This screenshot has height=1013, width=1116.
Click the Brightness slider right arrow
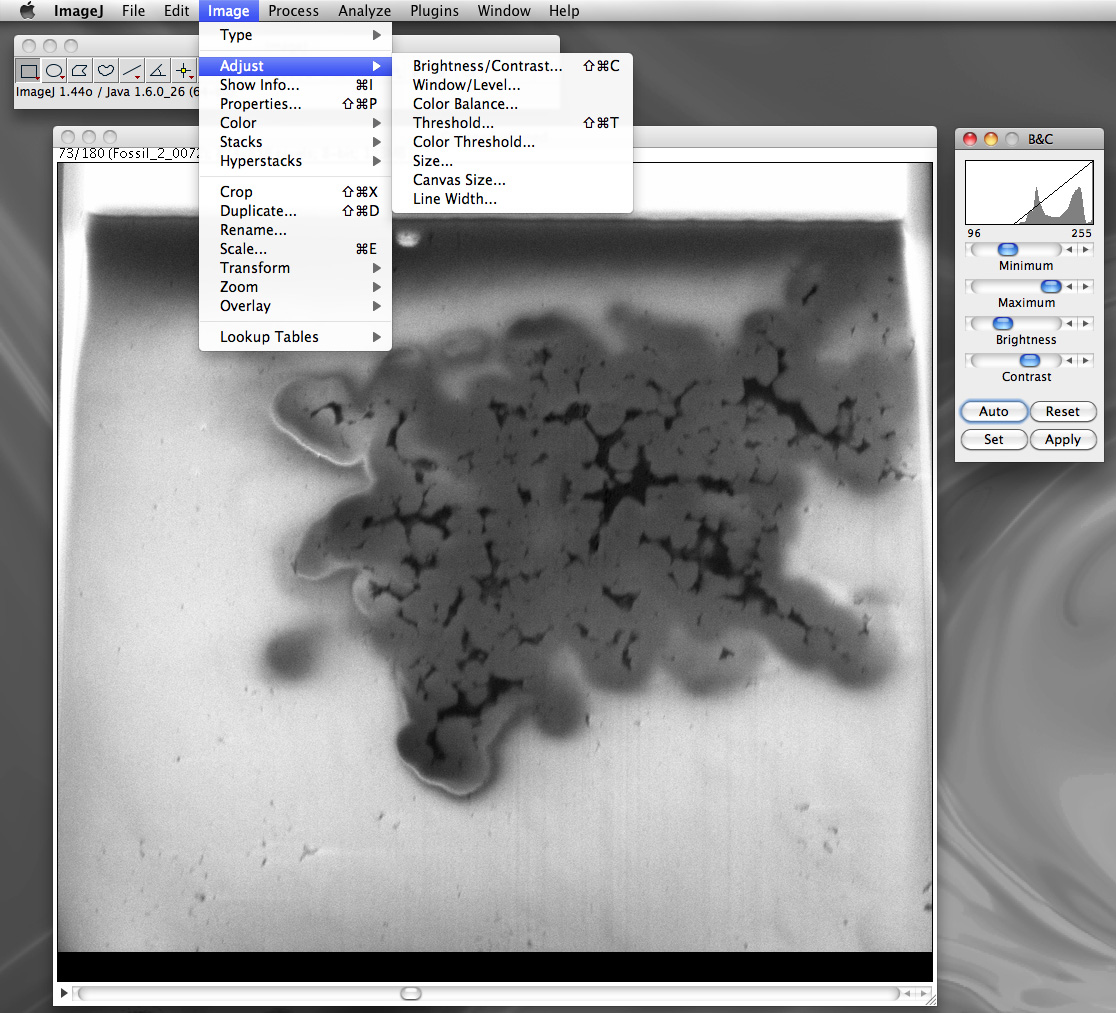click(x=1085, y=323)
